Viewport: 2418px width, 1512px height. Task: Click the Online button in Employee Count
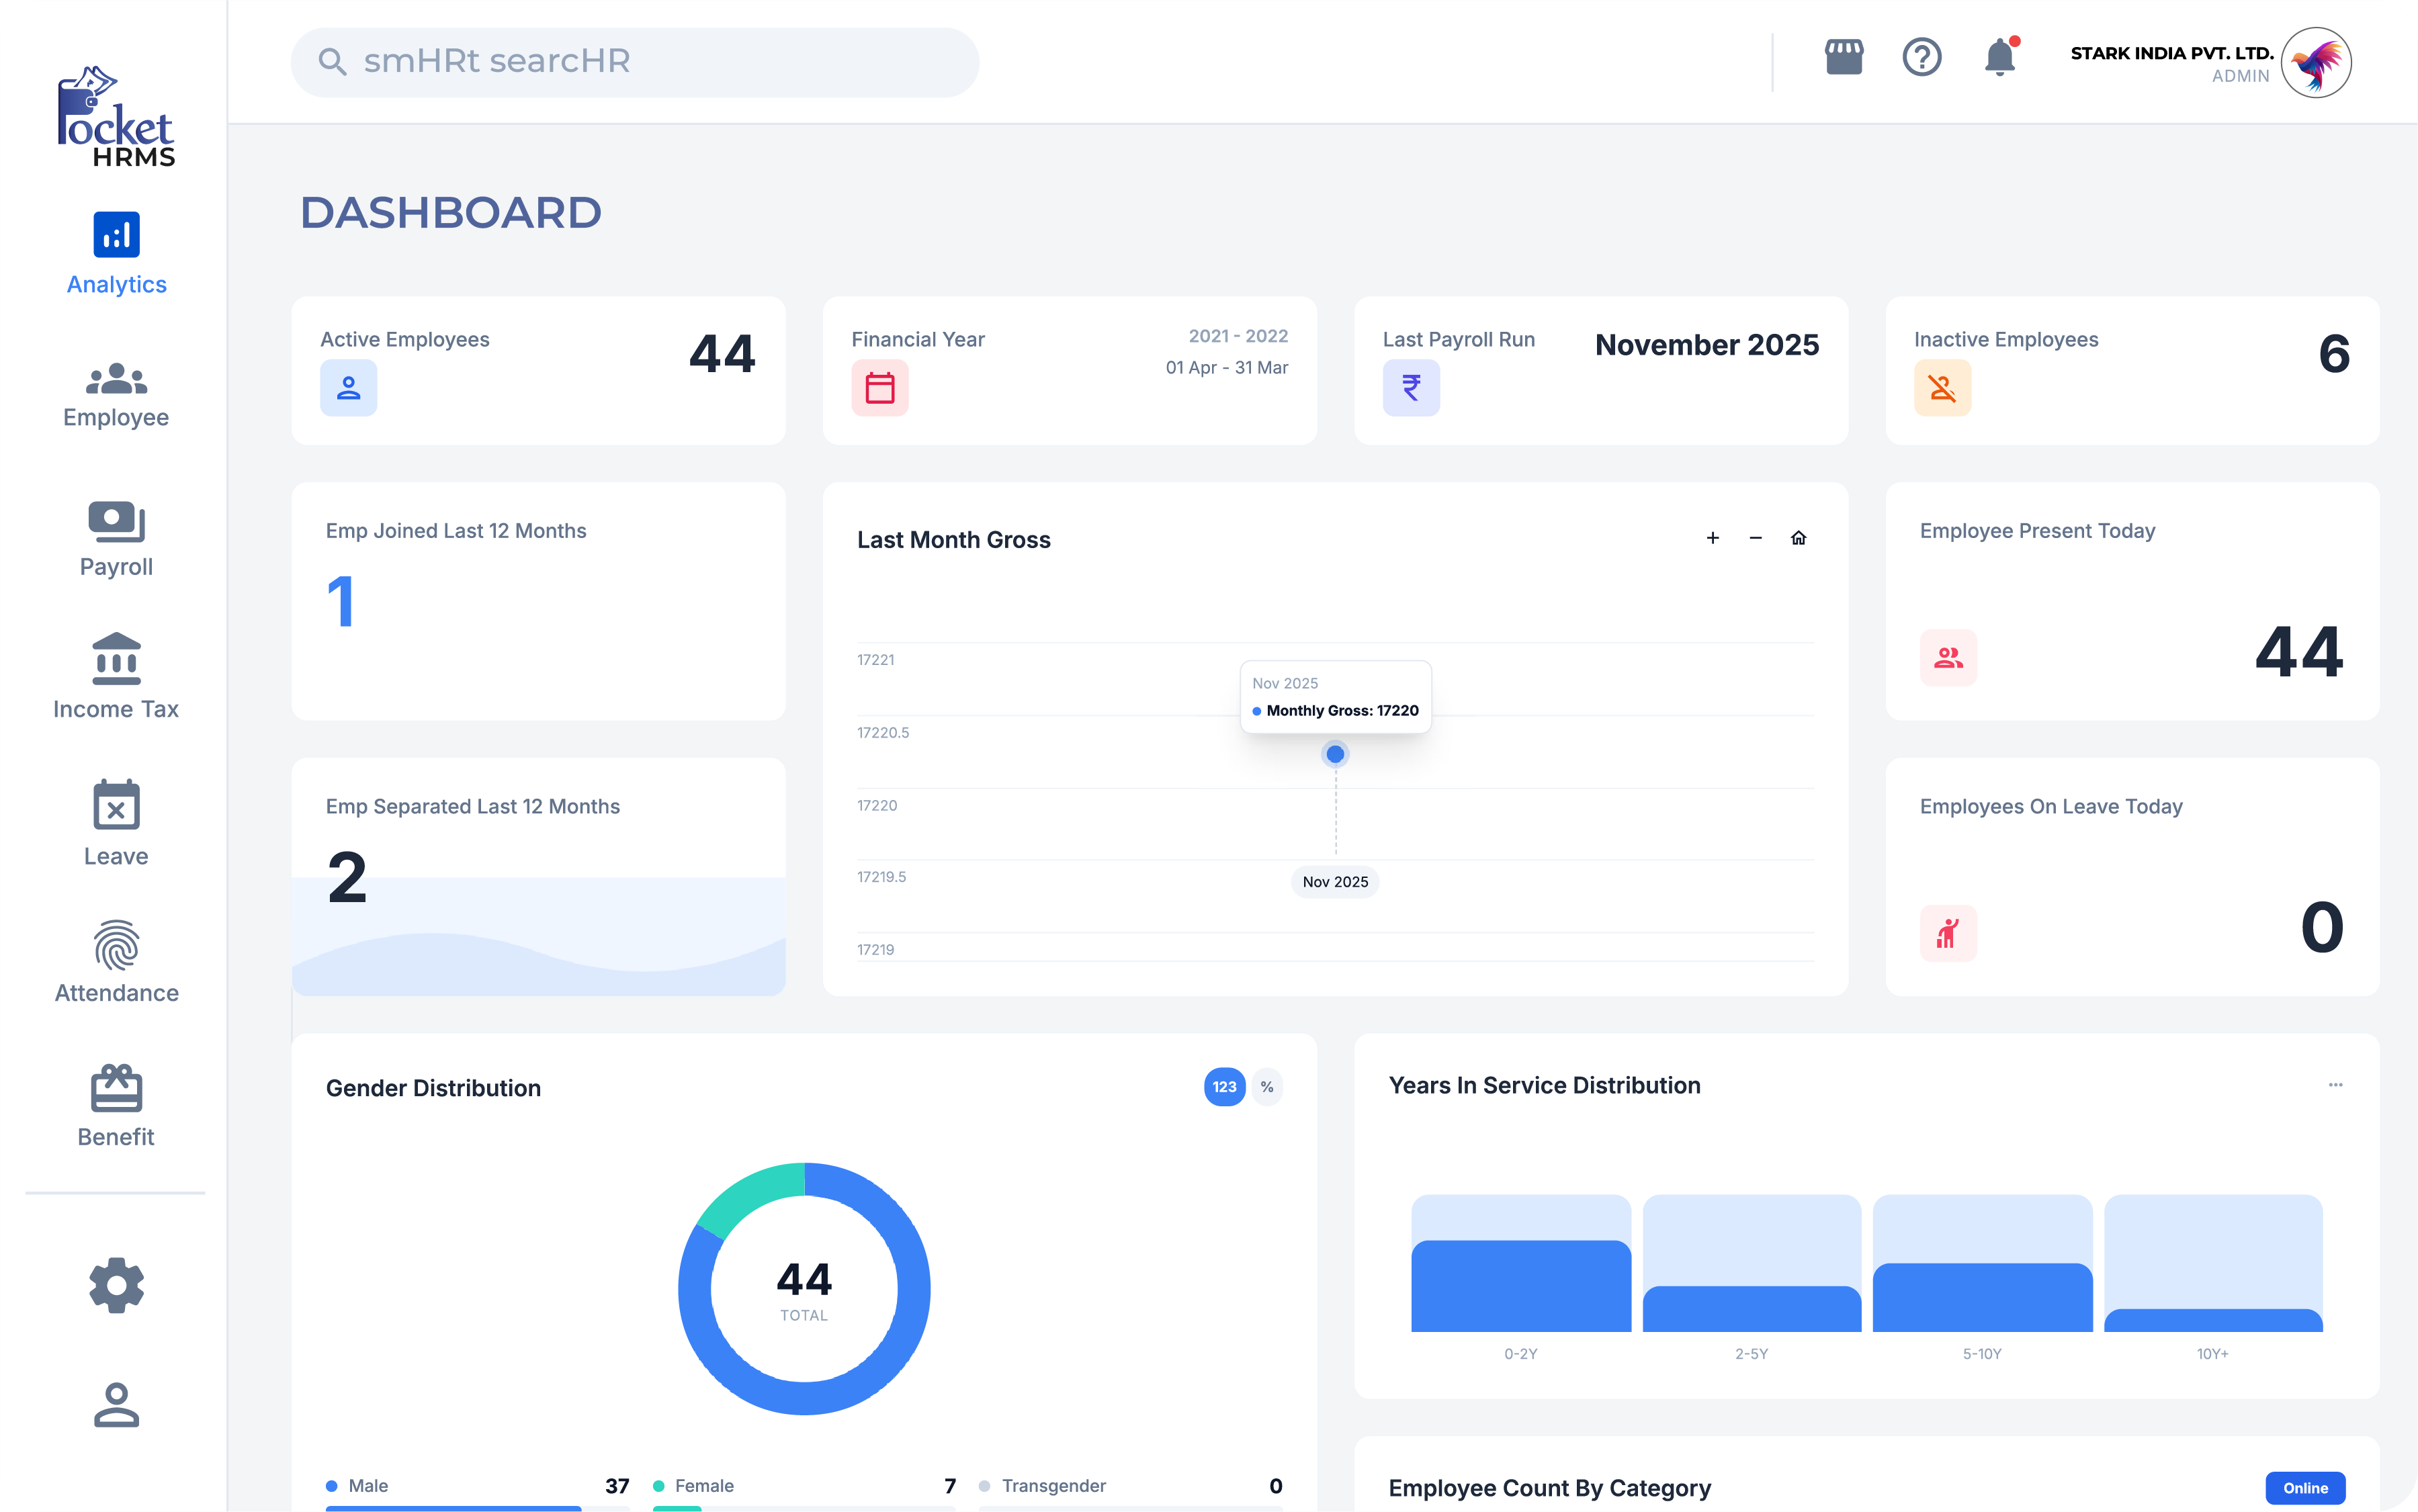tap(2305, 1488)
